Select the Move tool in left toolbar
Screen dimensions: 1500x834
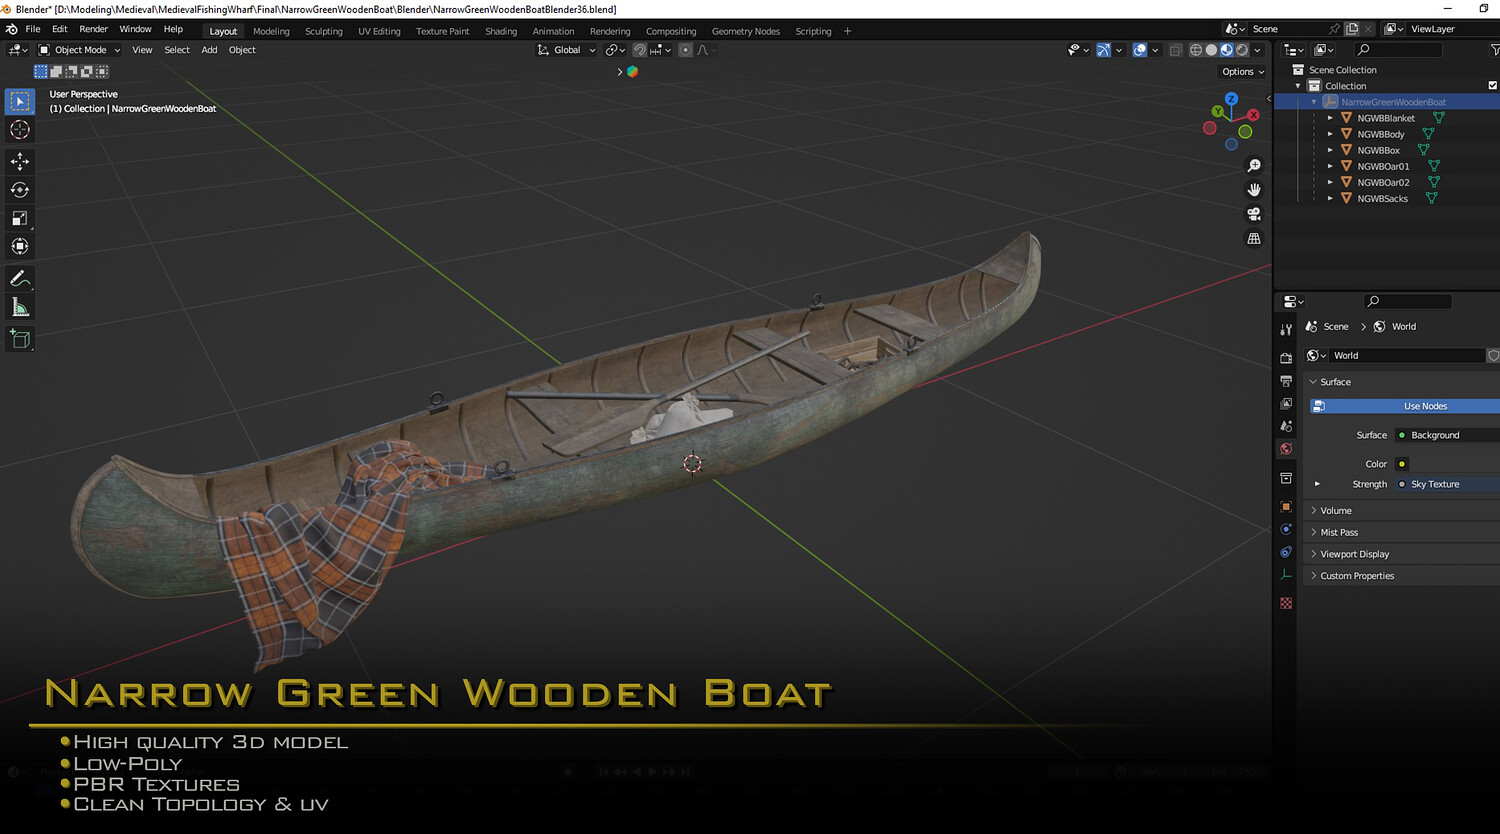point(20,161)
